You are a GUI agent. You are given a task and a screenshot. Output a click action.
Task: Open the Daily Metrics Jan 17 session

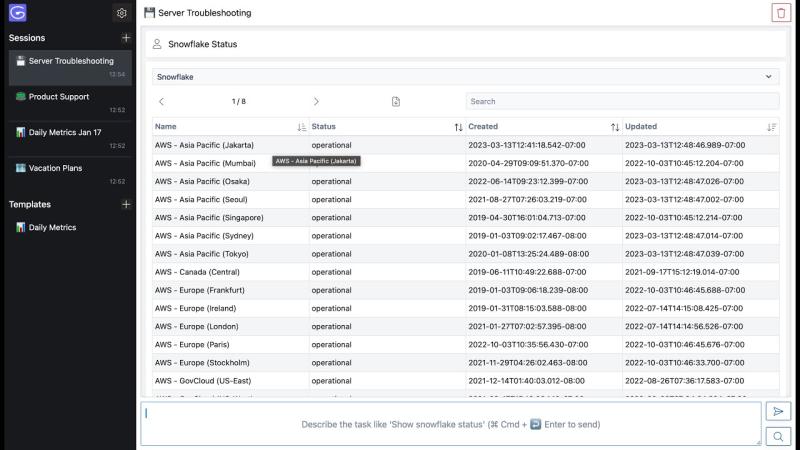(70, 139)
